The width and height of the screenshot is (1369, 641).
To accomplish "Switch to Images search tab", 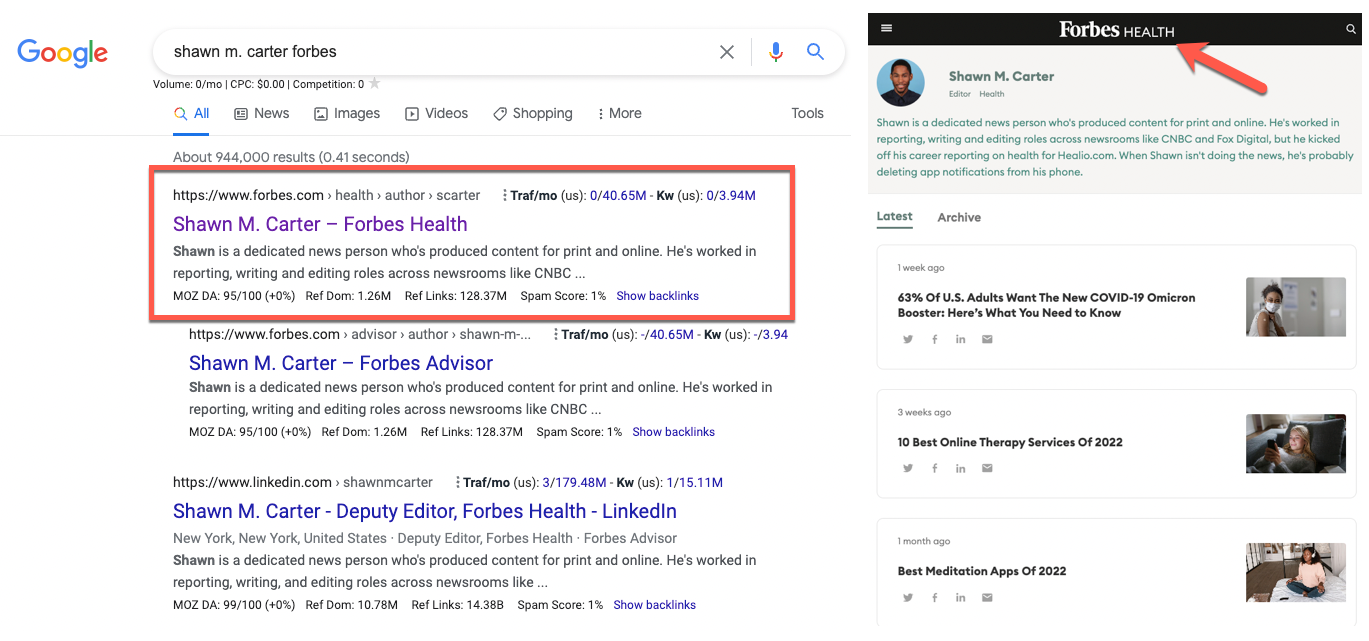I will 347,114.
